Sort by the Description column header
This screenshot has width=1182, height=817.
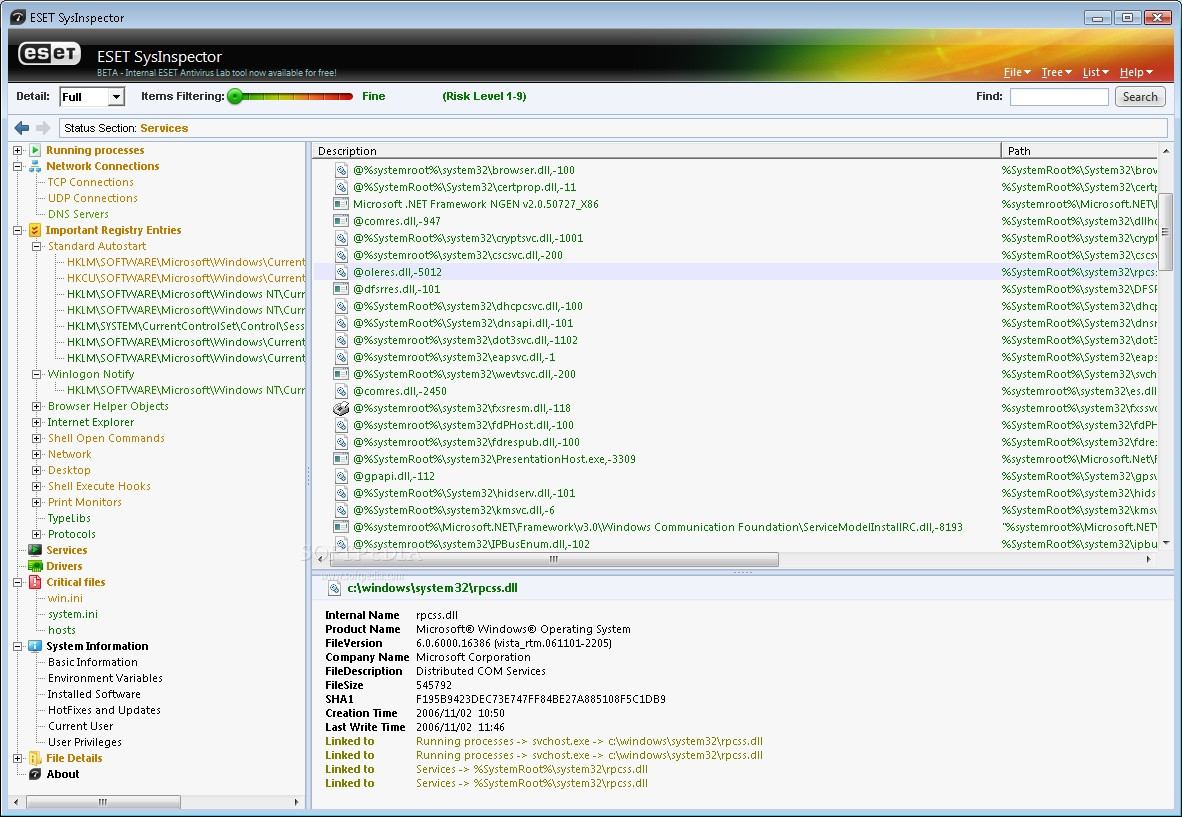pyautogui.click(x=656, y=151)
